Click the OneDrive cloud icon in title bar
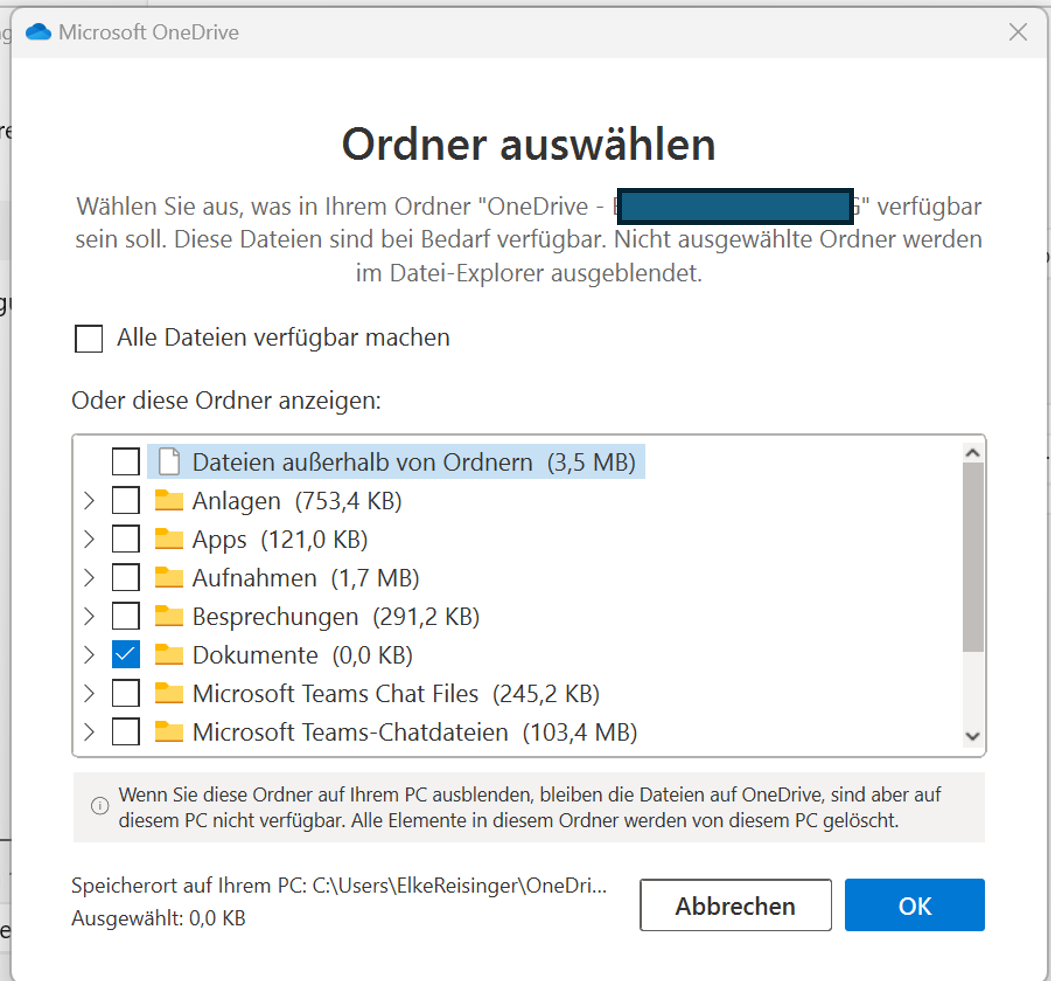The height and width of the screenshot is (981, 1051). [38, 31]
